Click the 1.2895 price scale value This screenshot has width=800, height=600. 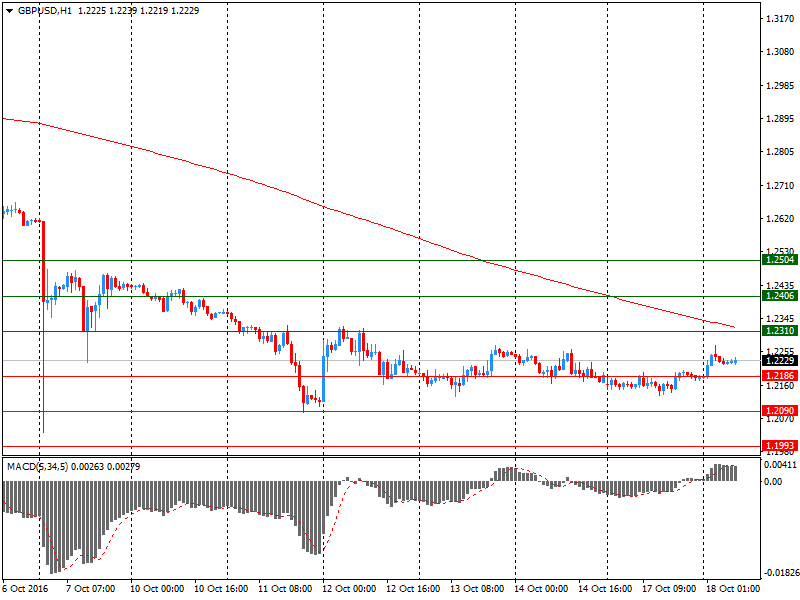pos(780,119)
